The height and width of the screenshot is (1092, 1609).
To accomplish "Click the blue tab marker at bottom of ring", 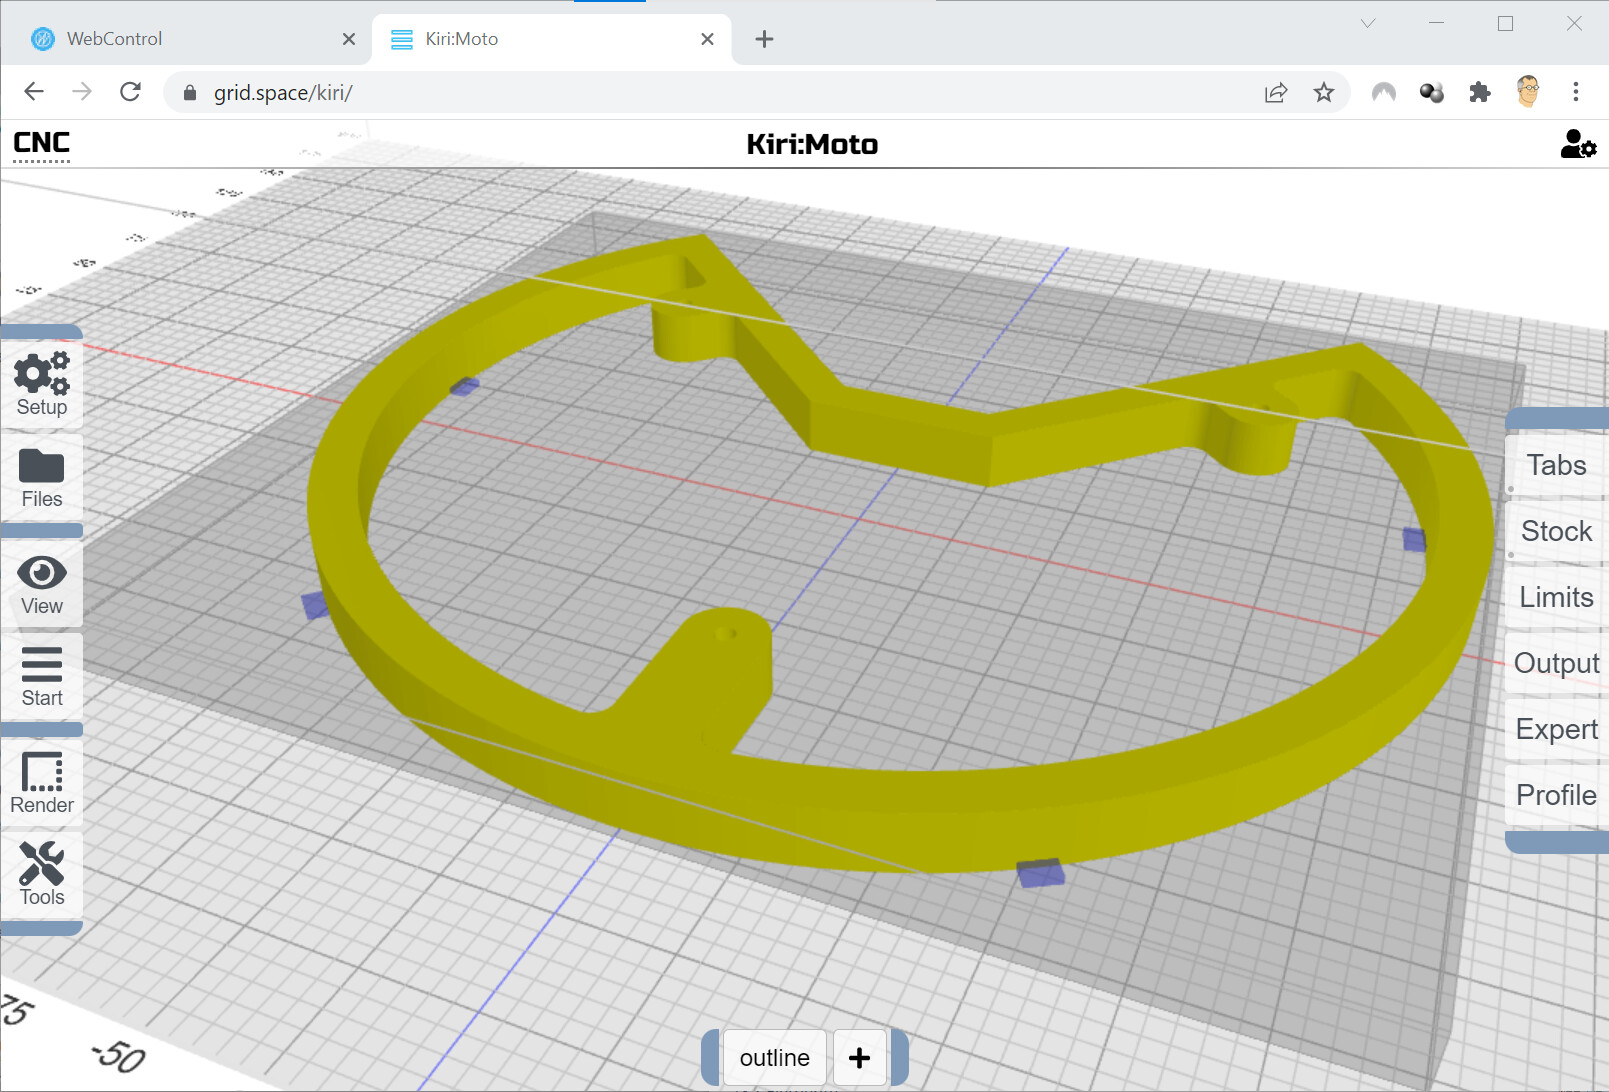I will click(x=1041, y=873).
